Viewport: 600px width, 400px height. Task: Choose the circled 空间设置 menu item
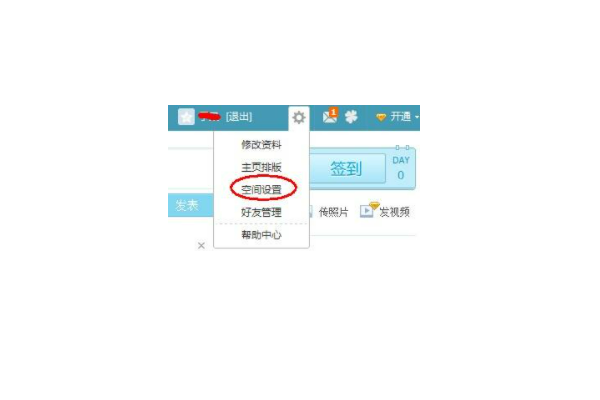click(261, 189)
